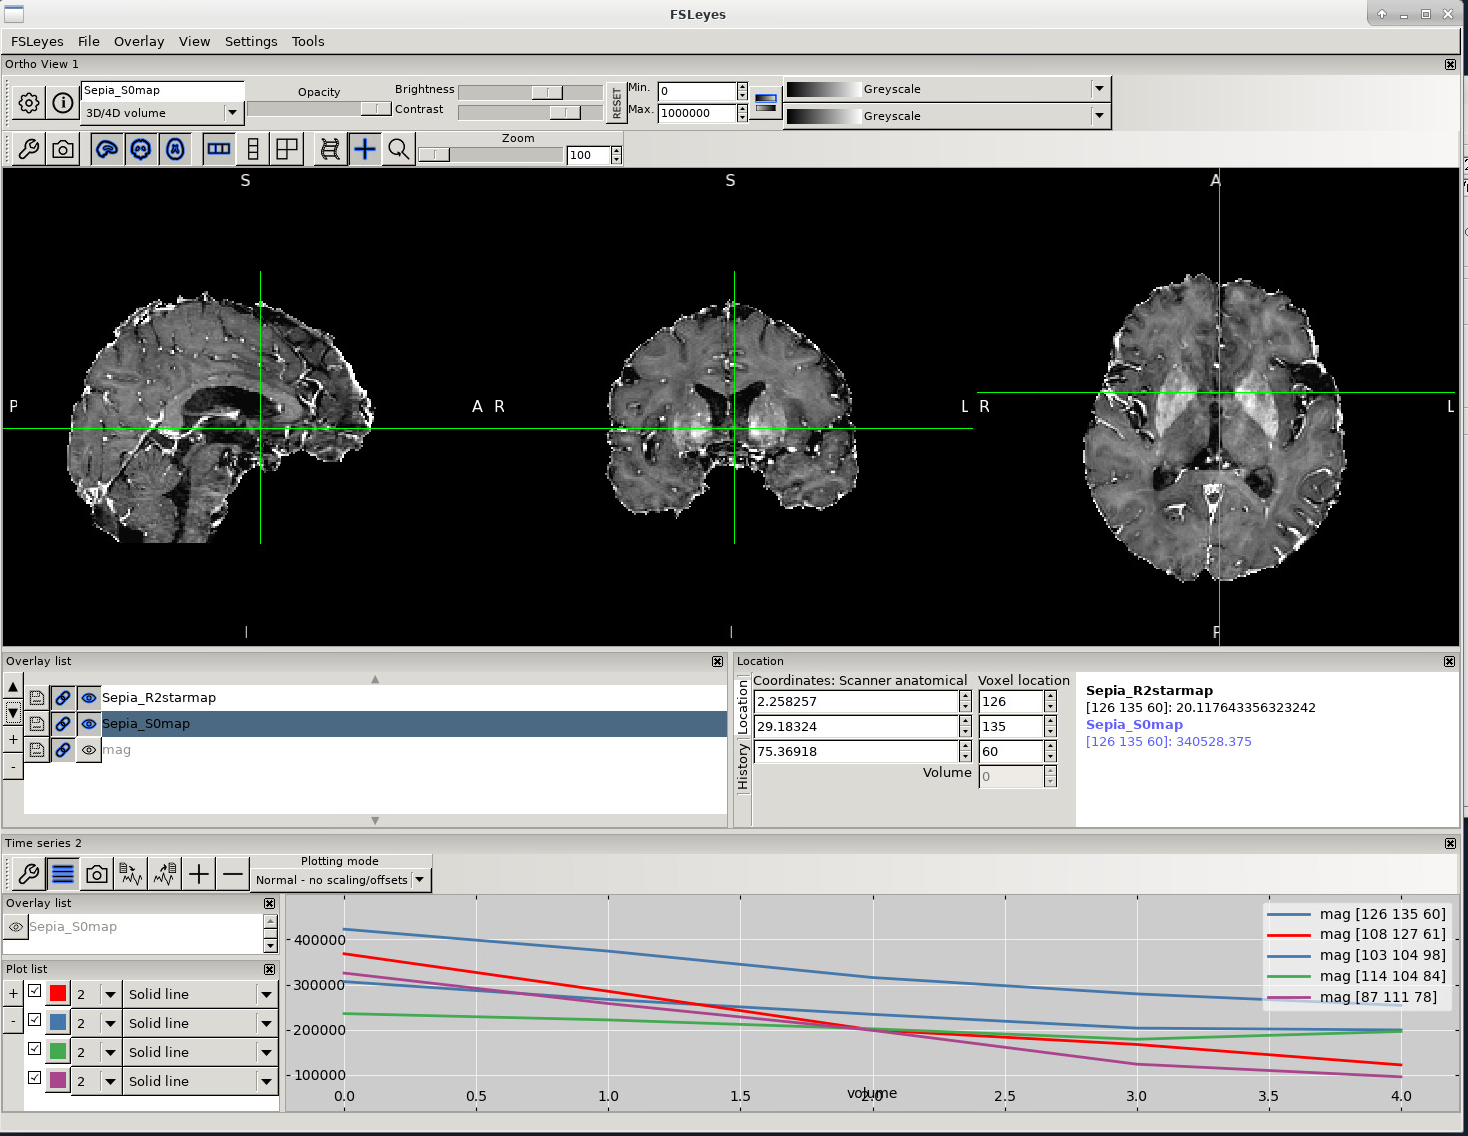The image size is (1468, 1136).
Task: Open line width dropdown for blue series
Action: click(97, 1023)
